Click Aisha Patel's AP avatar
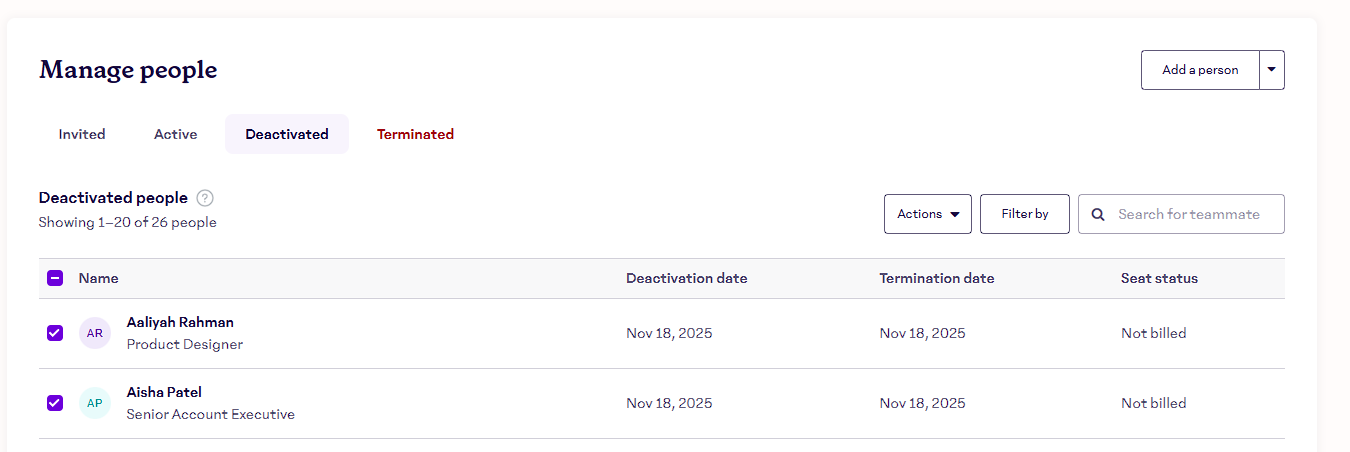The width and height of the screenshot is (1350, 452). [x=95, y=403]
